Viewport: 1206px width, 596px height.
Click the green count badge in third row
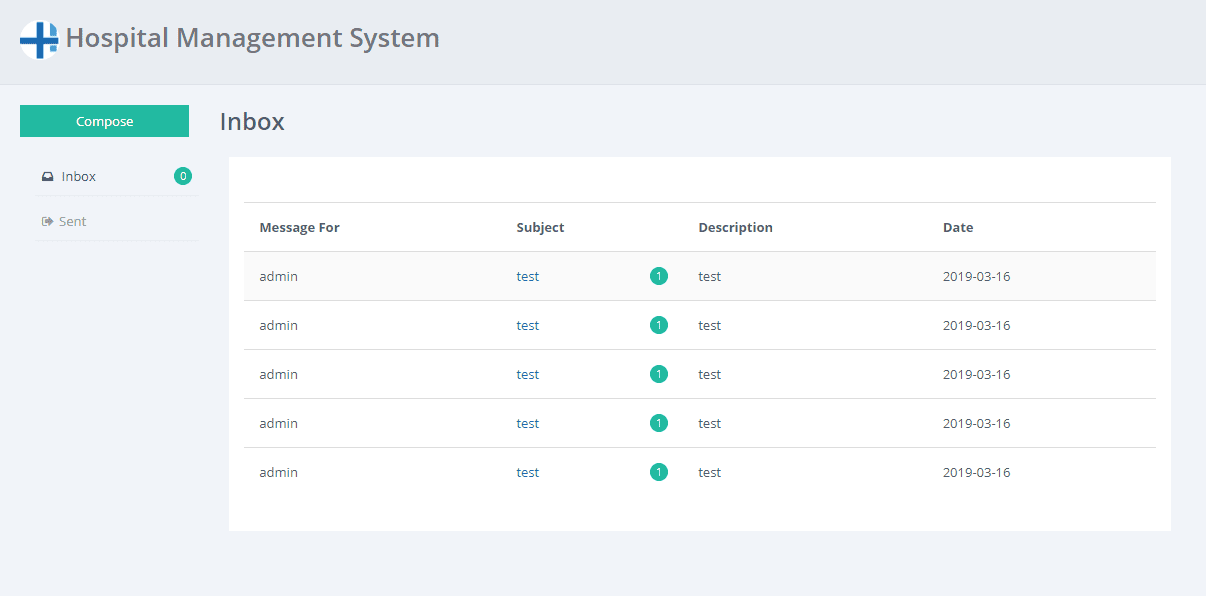tap(658, 375)
